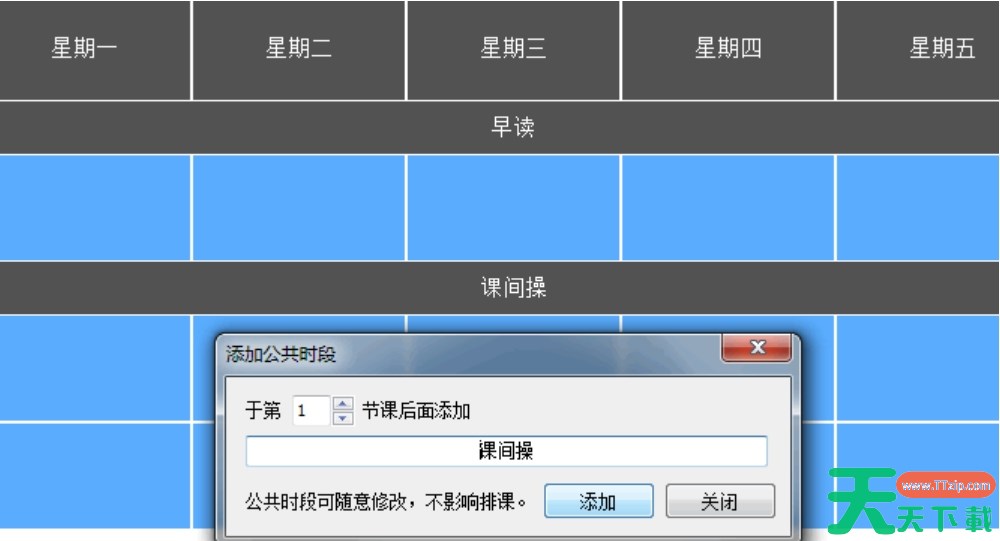
Task: Click the 早读 public period row
Action: click(x=499, y=127)
